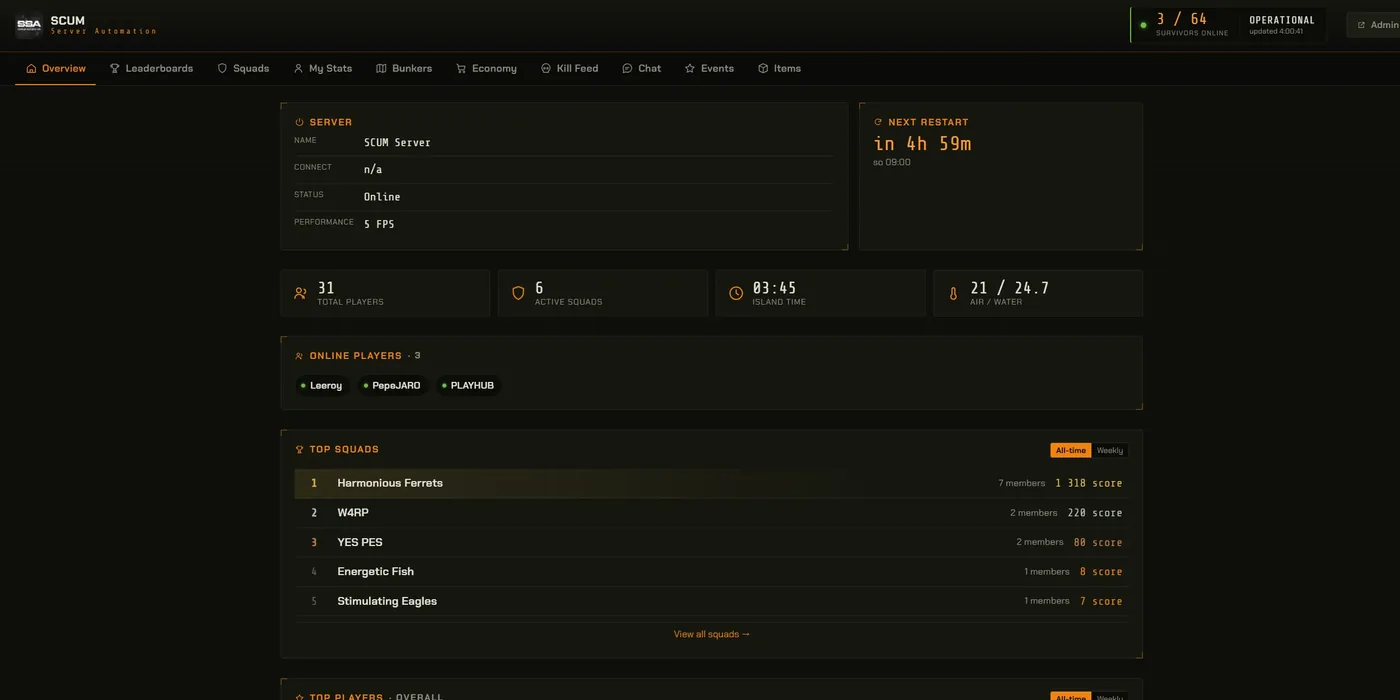Screen dimensions: 1400x700
Task: Select online player Leeroy
Action: click(x=321, y=386)
